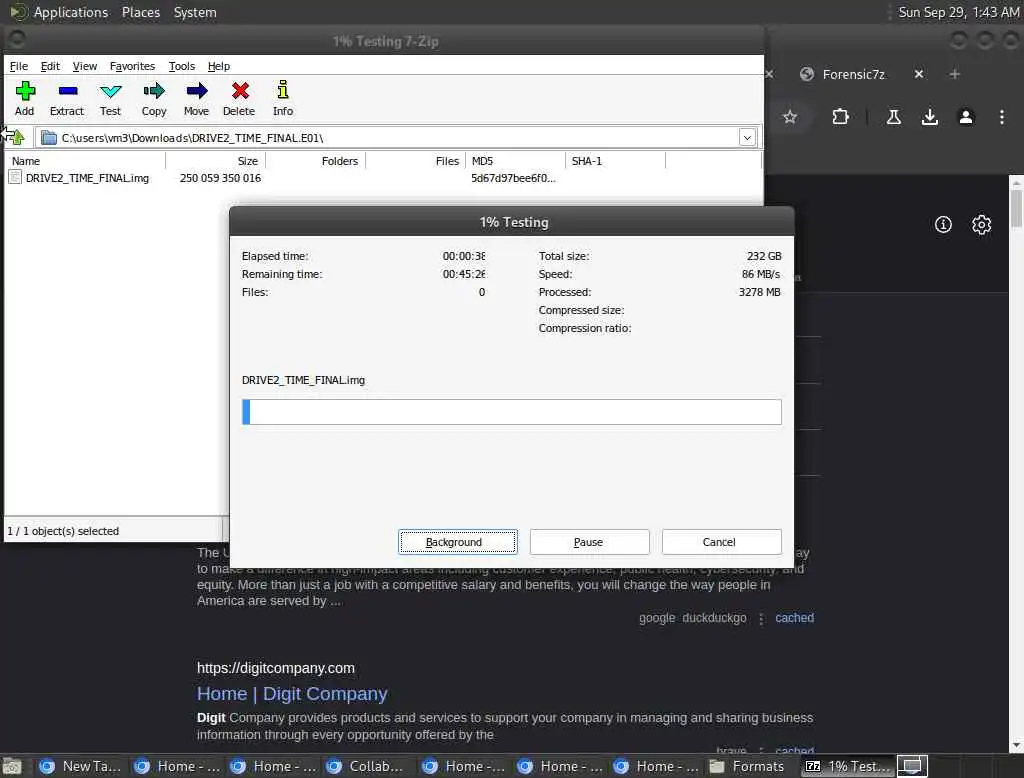
Task: Open the cached link near google duckduckgo
Action: 795,618
